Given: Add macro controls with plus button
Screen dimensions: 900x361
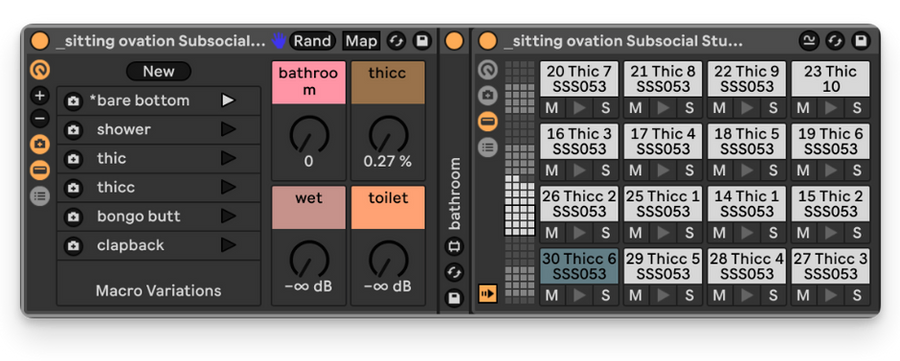Looking at the screenshot, I should click(x=40, y=96).
